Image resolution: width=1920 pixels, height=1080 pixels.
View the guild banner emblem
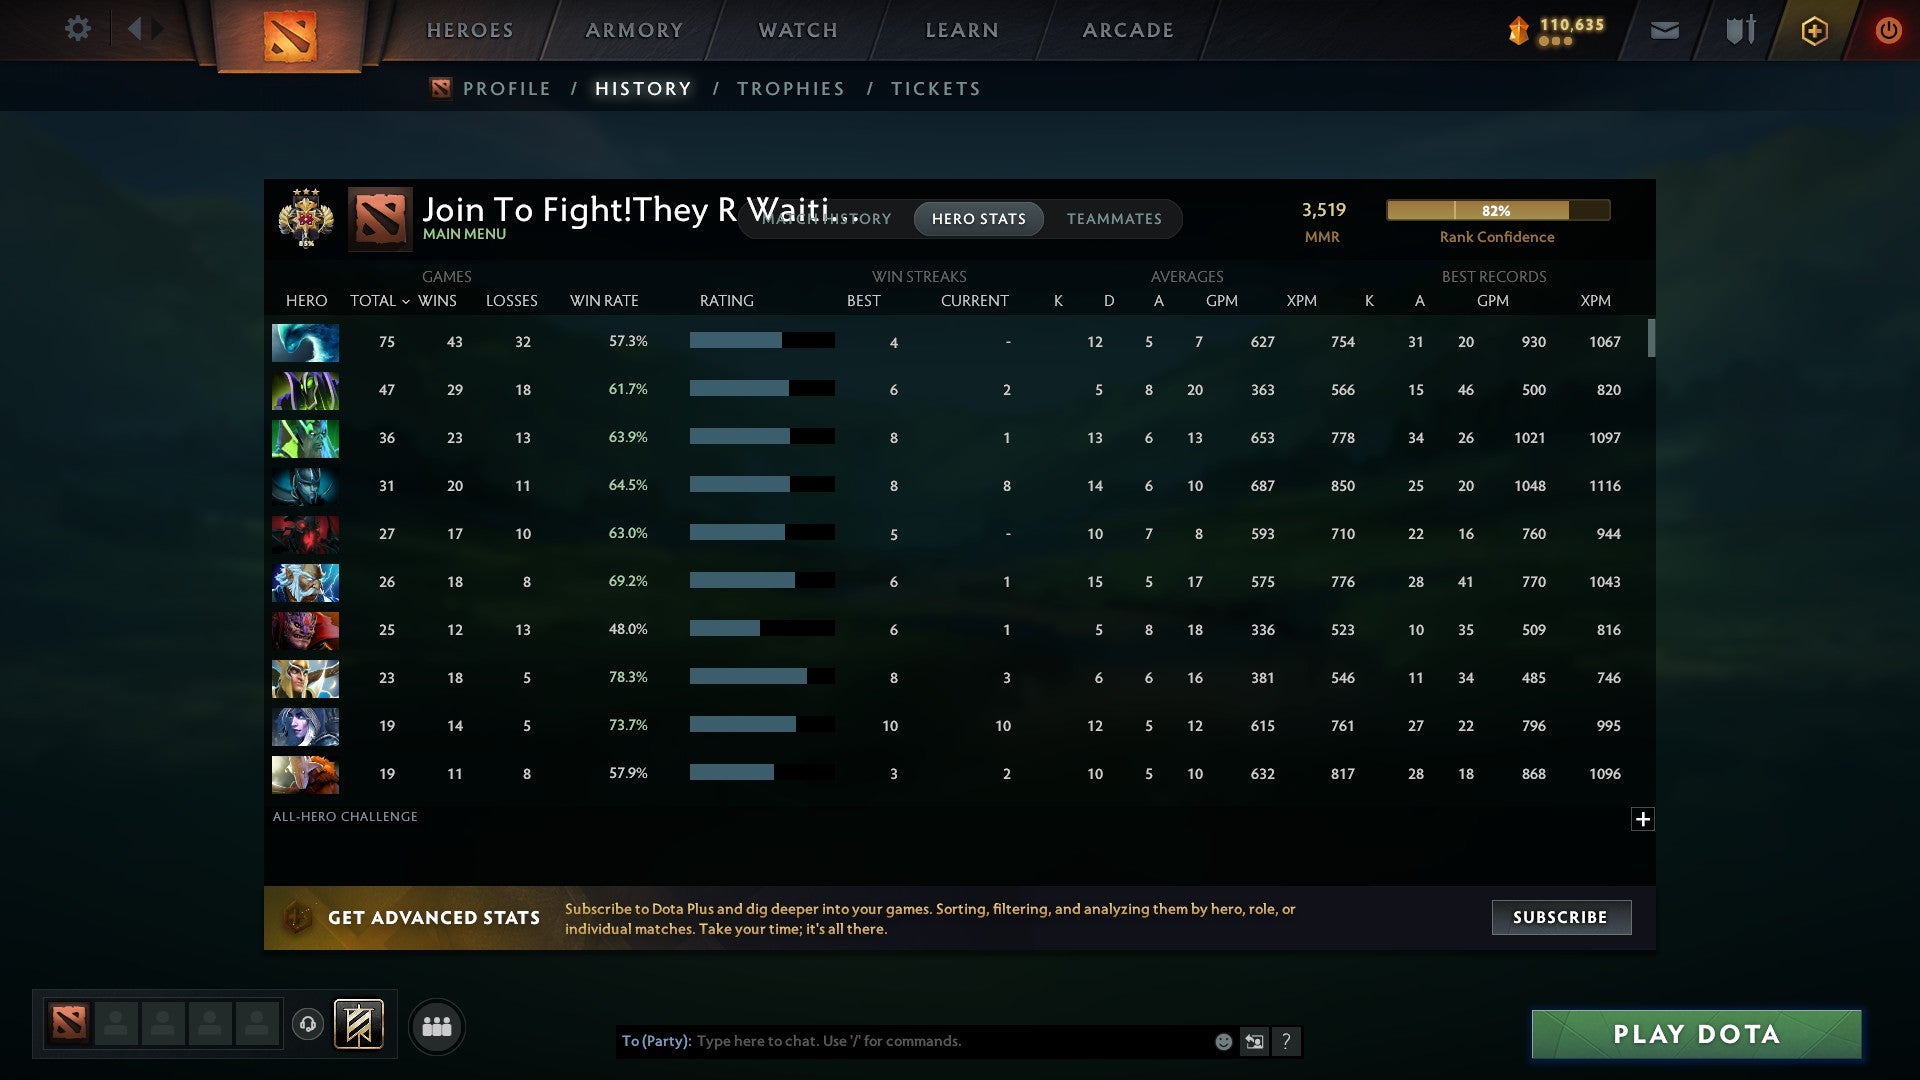358,1025
